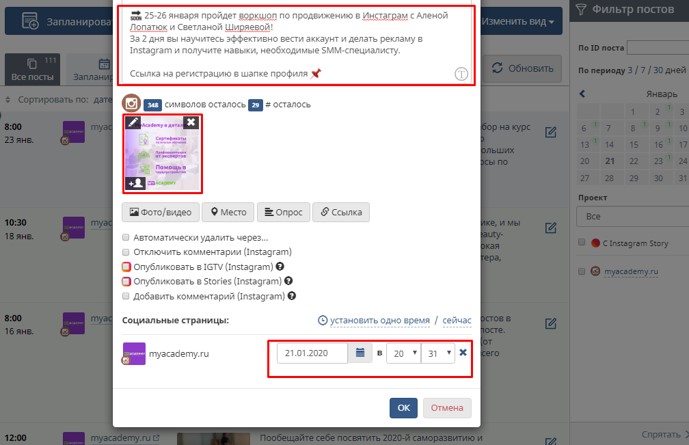Open help for Publish to IGTV
689x445 pixels.
(280, 266)
